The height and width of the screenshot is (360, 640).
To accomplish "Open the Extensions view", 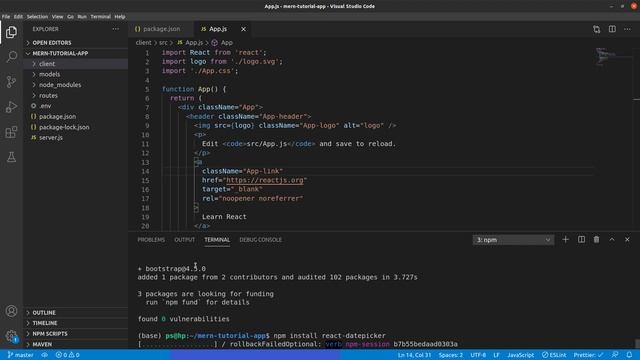I will pos(11,132).
